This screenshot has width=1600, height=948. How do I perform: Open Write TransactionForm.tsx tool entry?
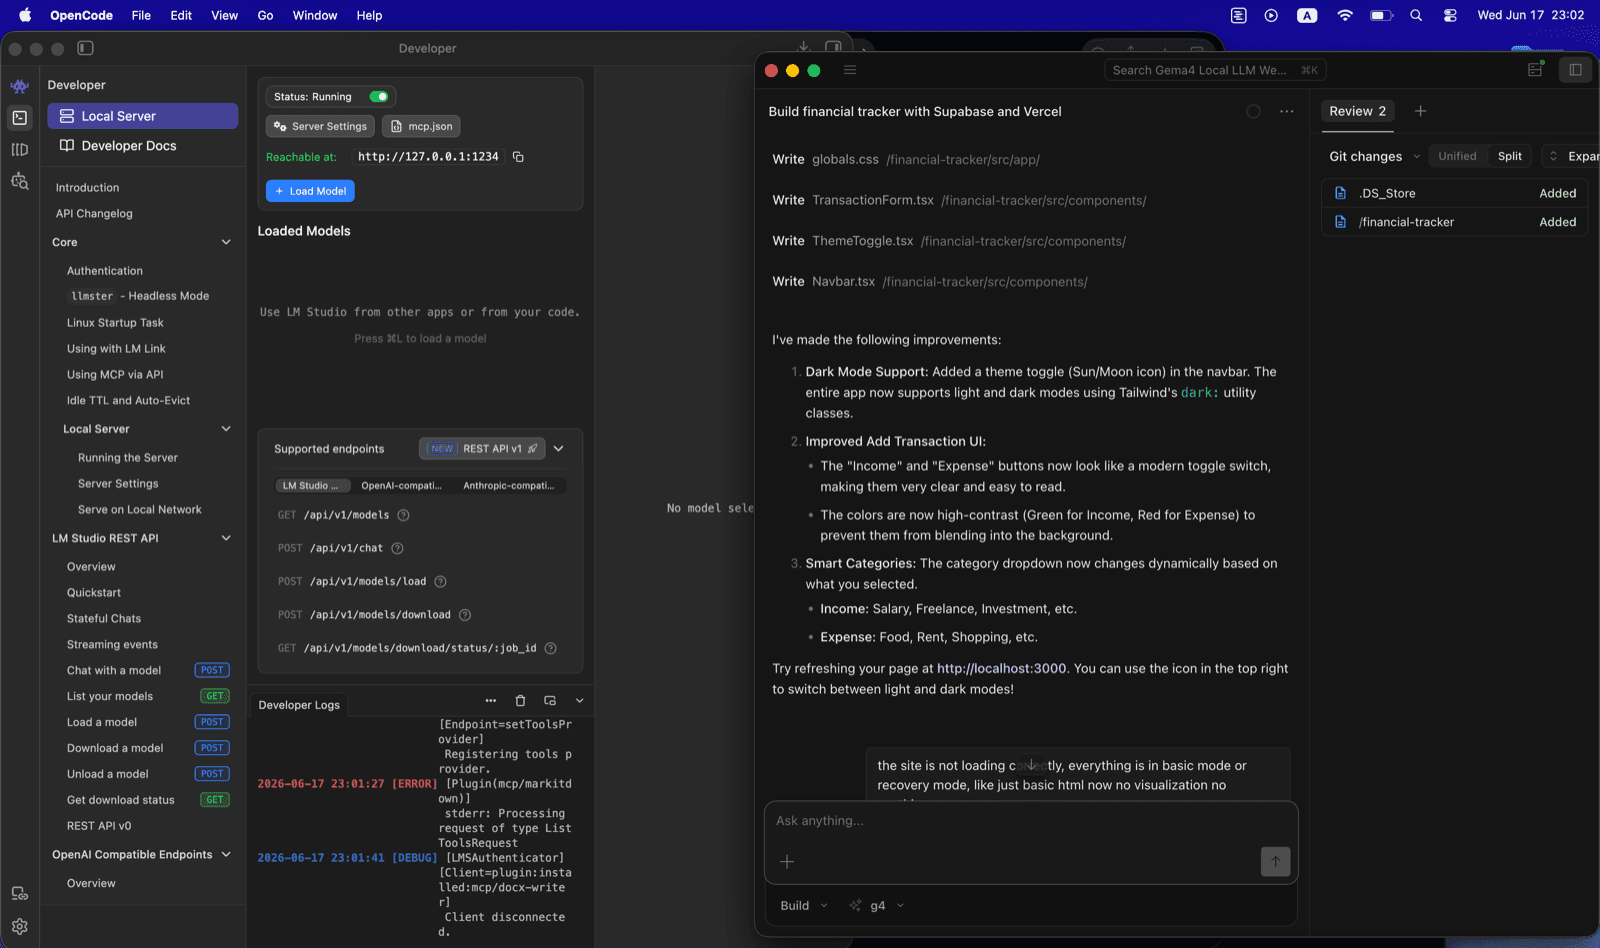959,200
